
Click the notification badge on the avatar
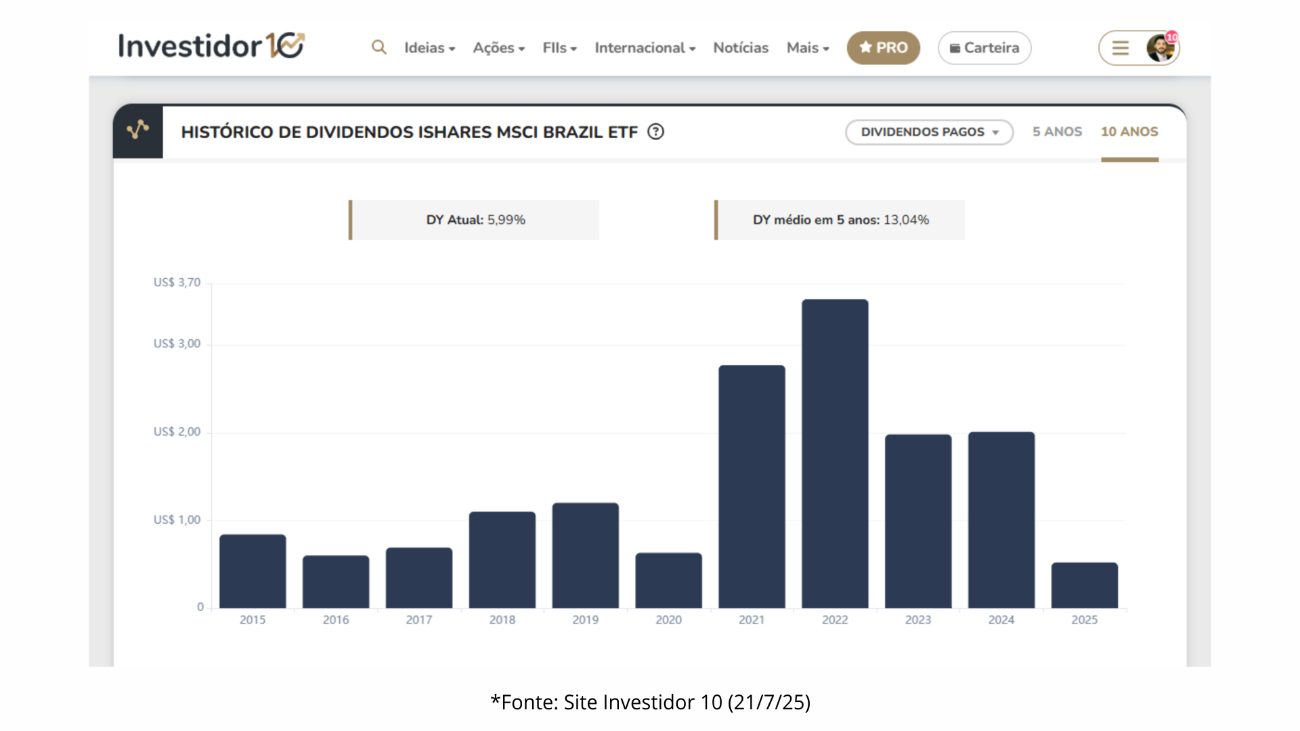click(x=1171, y=37)
